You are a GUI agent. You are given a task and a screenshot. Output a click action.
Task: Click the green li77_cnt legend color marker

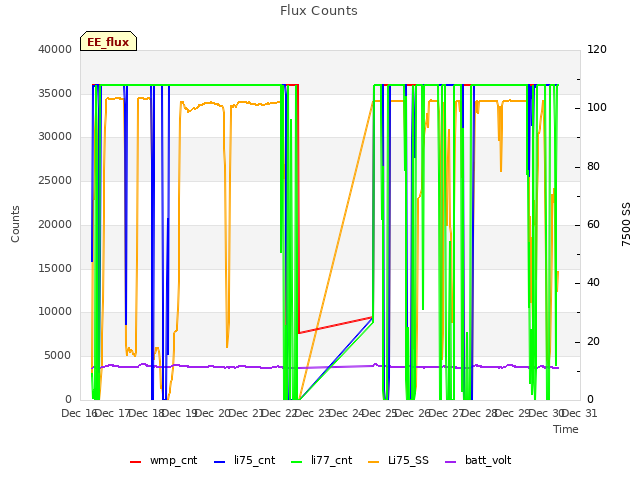point(296,462)
